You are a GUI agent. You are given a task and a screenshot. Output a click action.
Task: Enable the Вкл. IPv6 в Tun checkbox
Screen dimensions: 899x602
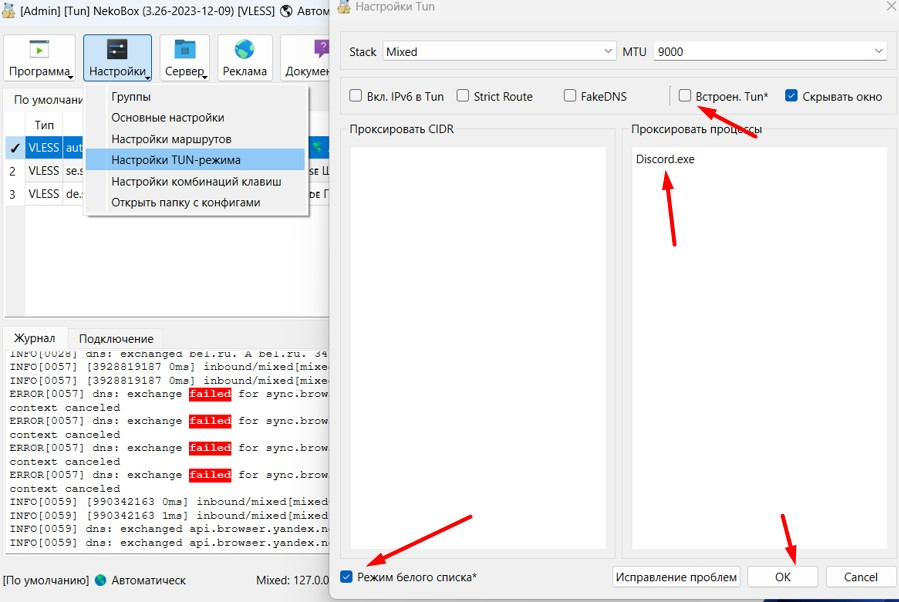click(356, 96)
